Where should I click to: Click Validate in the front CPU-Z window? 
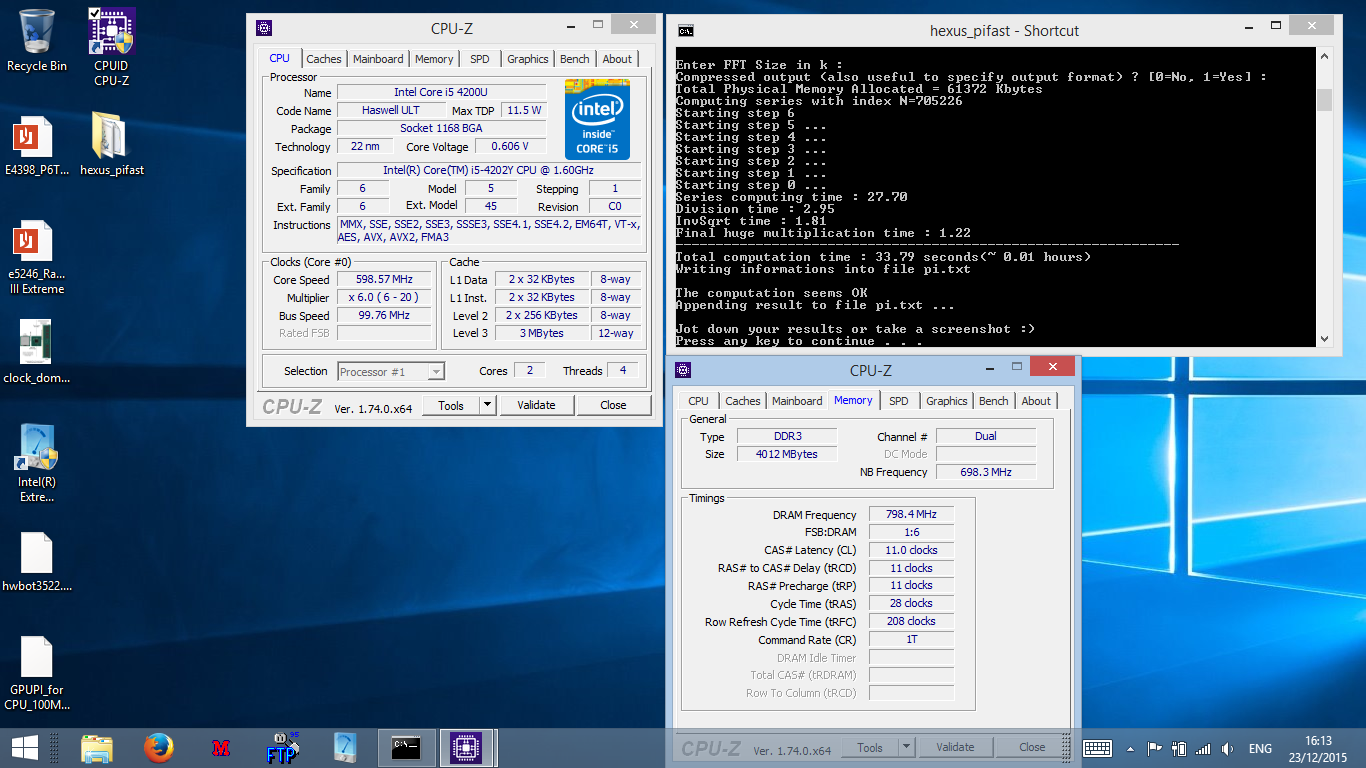click(536, 405)
